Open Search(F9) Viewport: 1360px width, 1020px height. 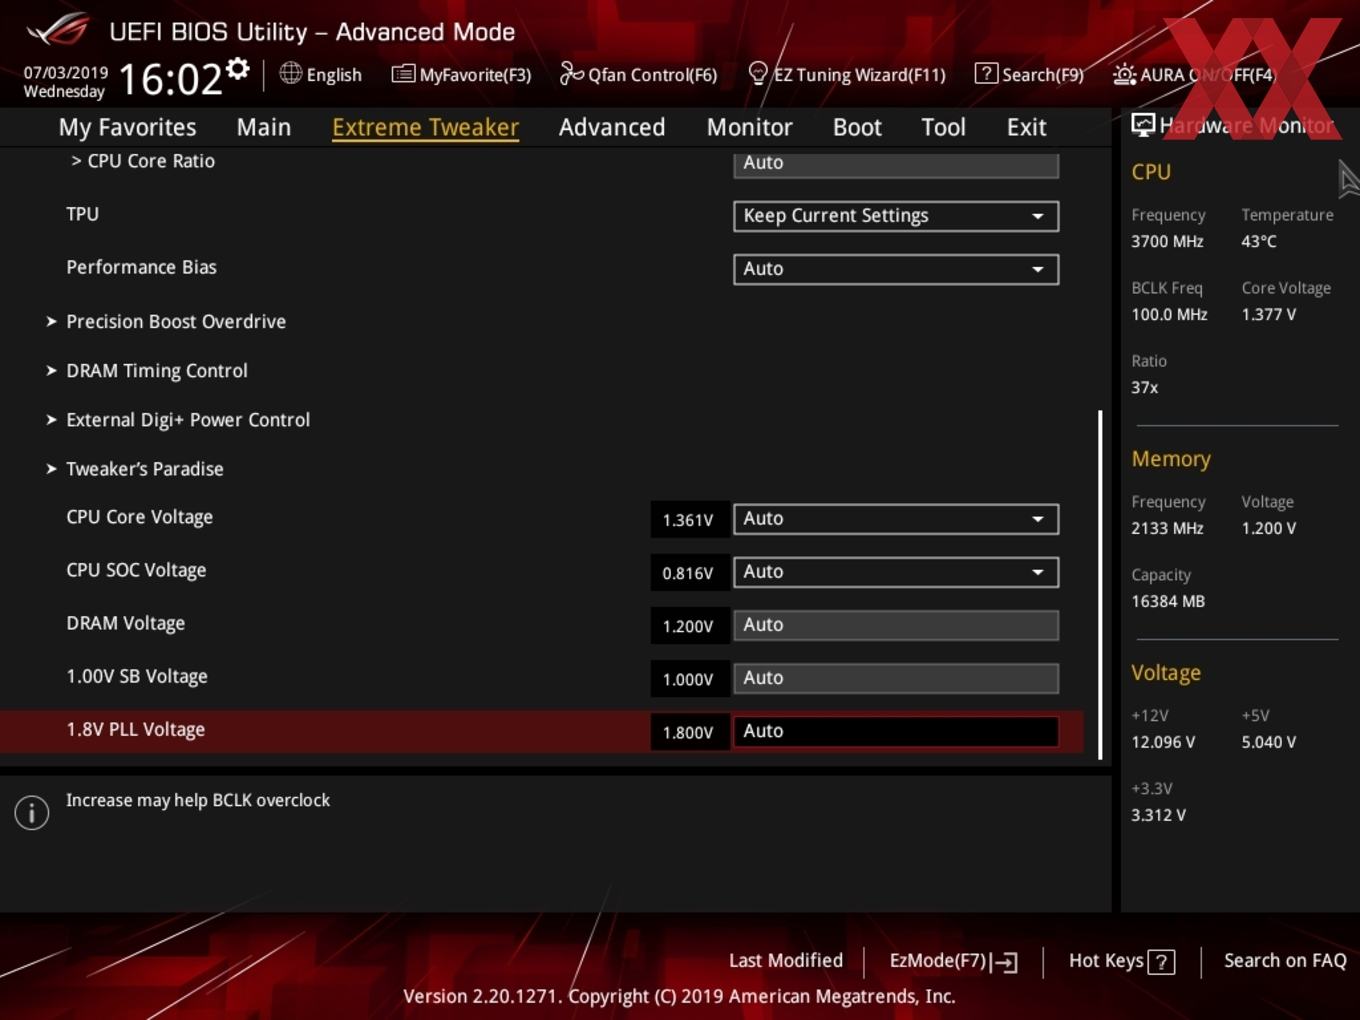pyautogui.click(x=1029, y=74)
